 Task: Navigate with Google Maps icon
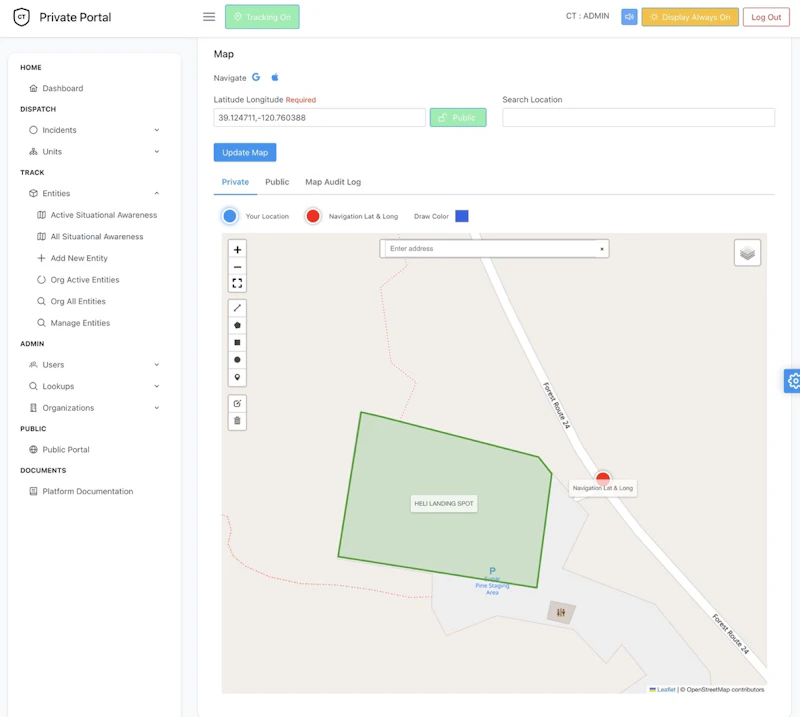pos(256,77)
